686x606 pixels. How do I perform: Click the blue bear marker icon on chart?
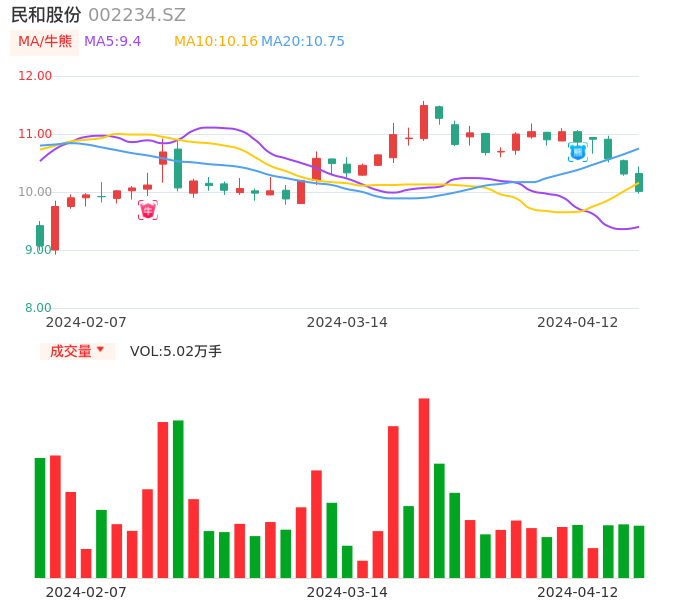[x=577, y=152]
